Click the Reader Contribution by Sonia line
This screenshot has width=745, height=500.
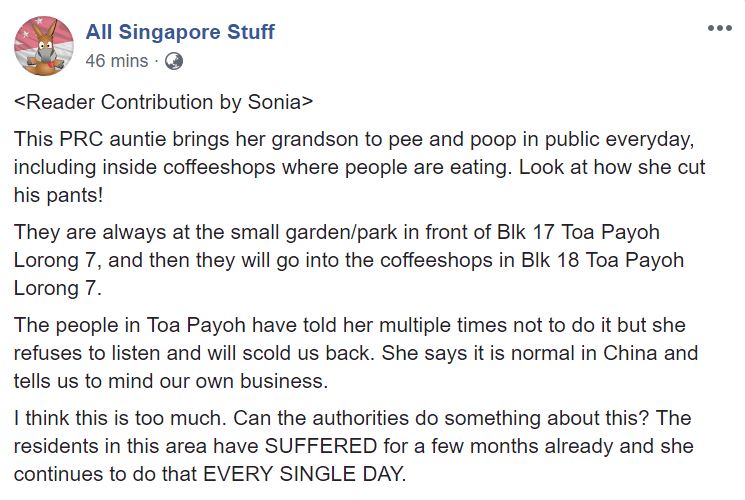coord(166,102)
